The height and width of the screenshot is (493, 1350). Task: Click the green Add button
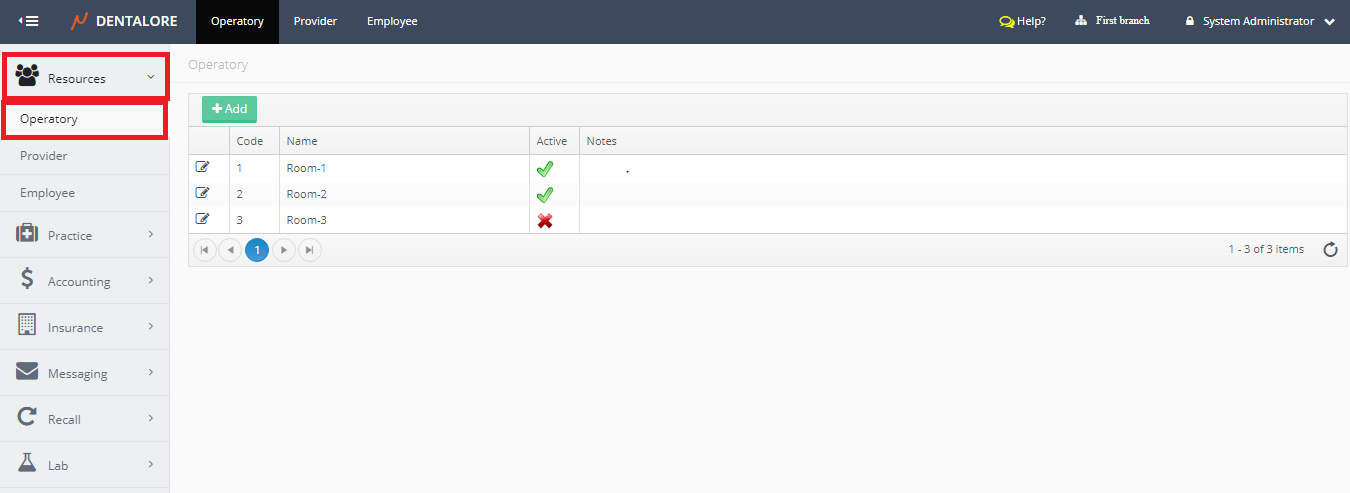pyautogui.click(x=229, y=109)
